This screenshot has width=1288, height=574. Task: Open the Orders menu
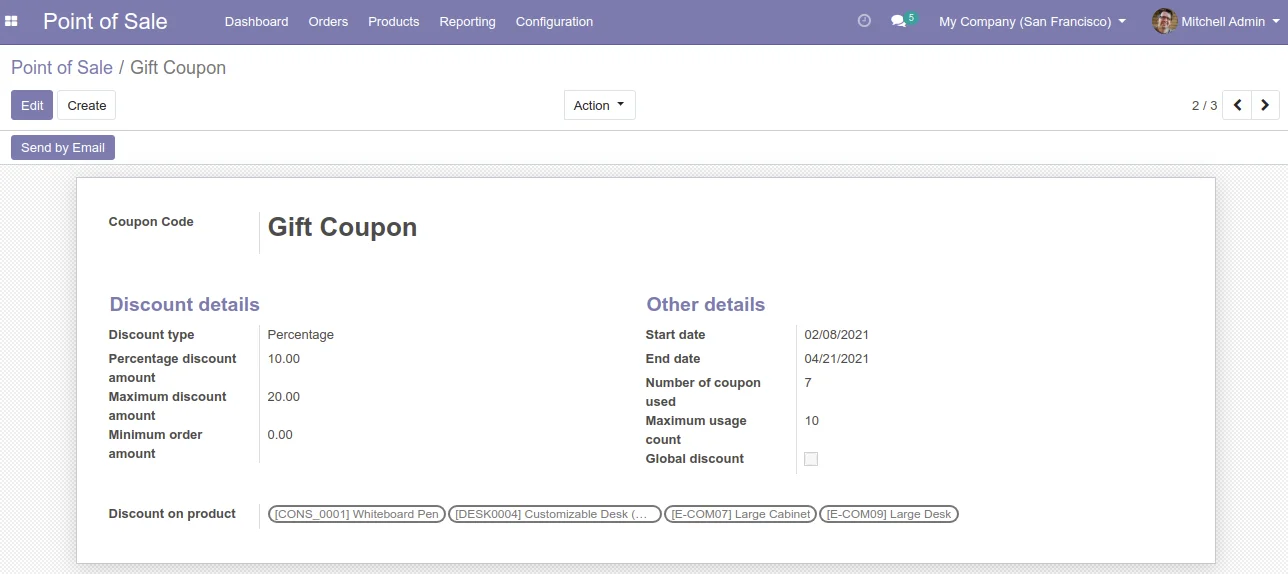click(x=328, y=21)
